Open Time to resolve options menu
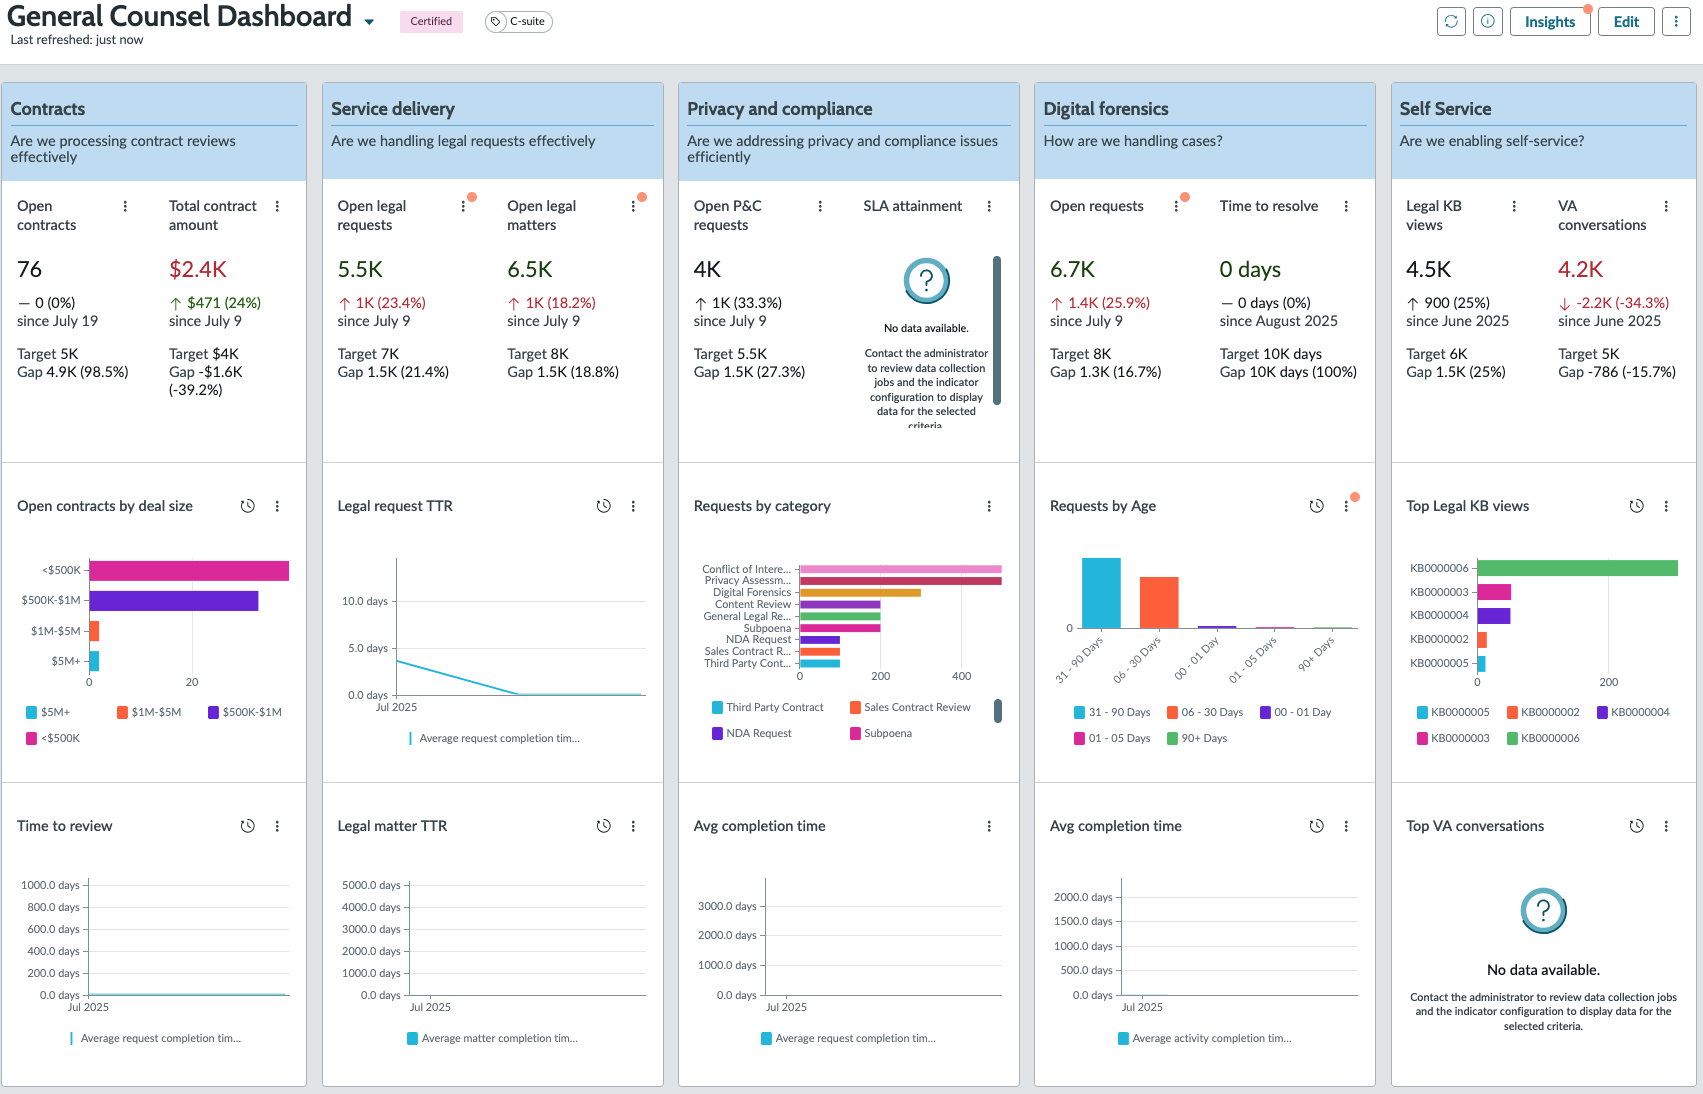The width and height of the screenshot is (1703, 1094). pos(1346,206)
